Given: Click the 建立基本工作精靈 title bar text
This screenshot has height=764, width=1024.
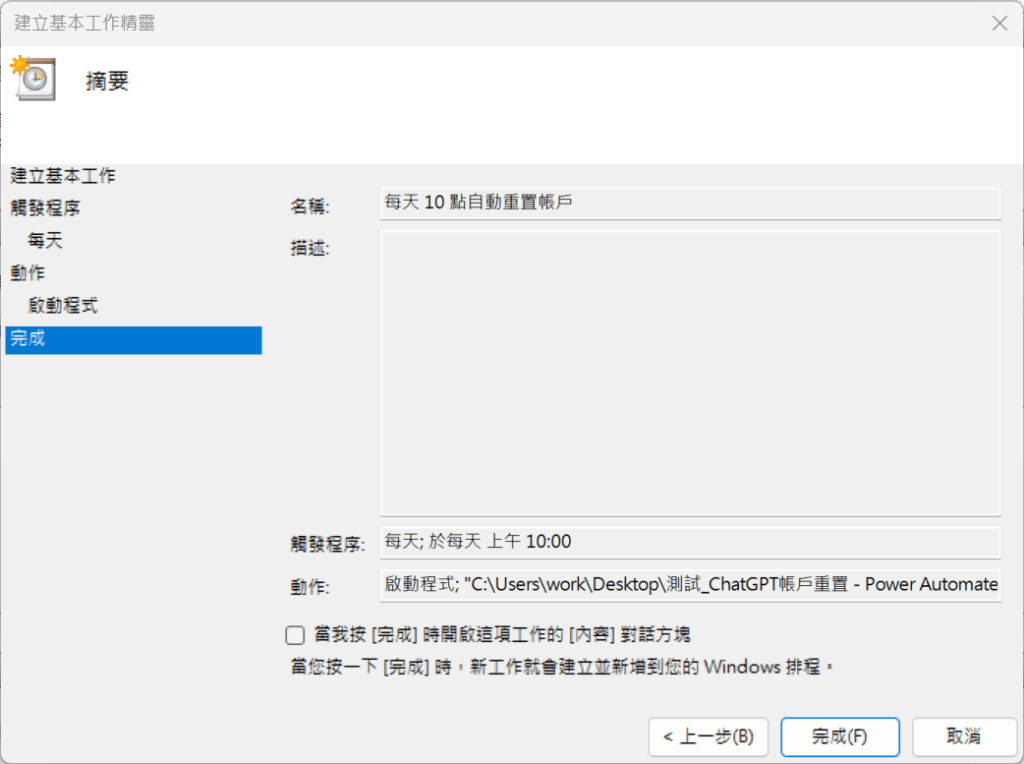Looking at the screenshot, I should point(84,22).
